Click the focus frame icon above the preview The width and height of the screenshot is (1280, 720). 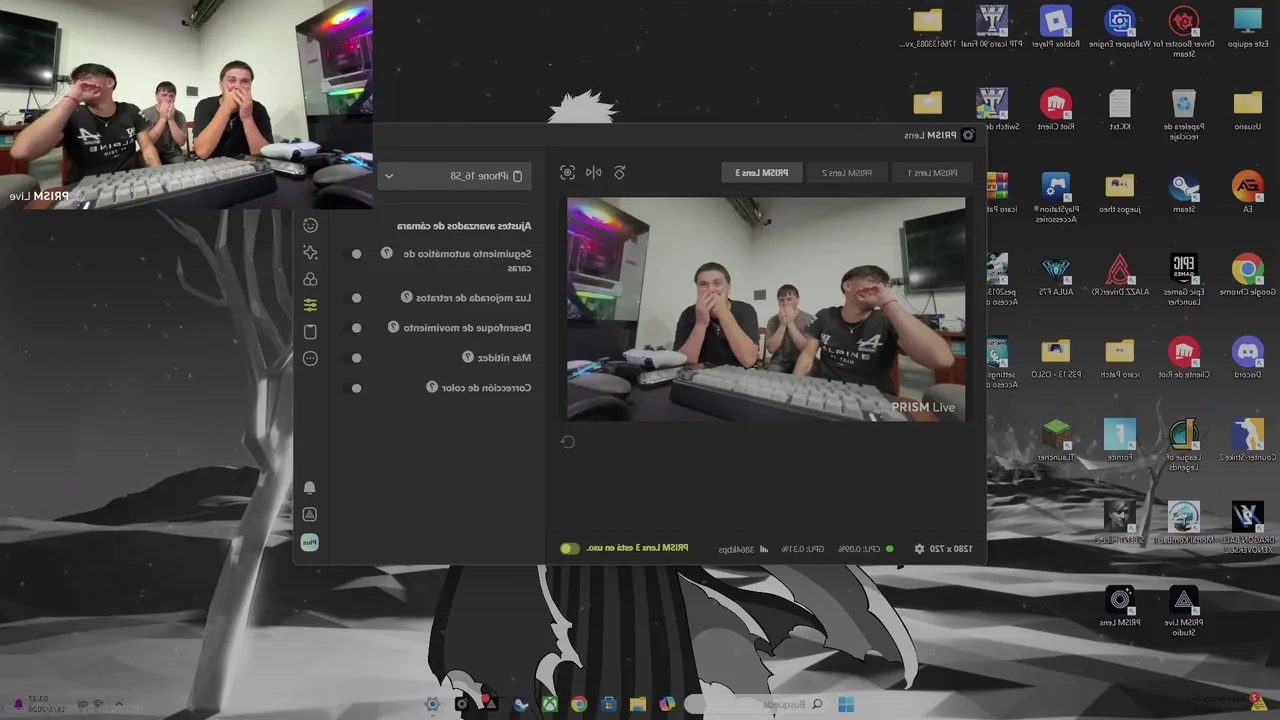point(567,173)
